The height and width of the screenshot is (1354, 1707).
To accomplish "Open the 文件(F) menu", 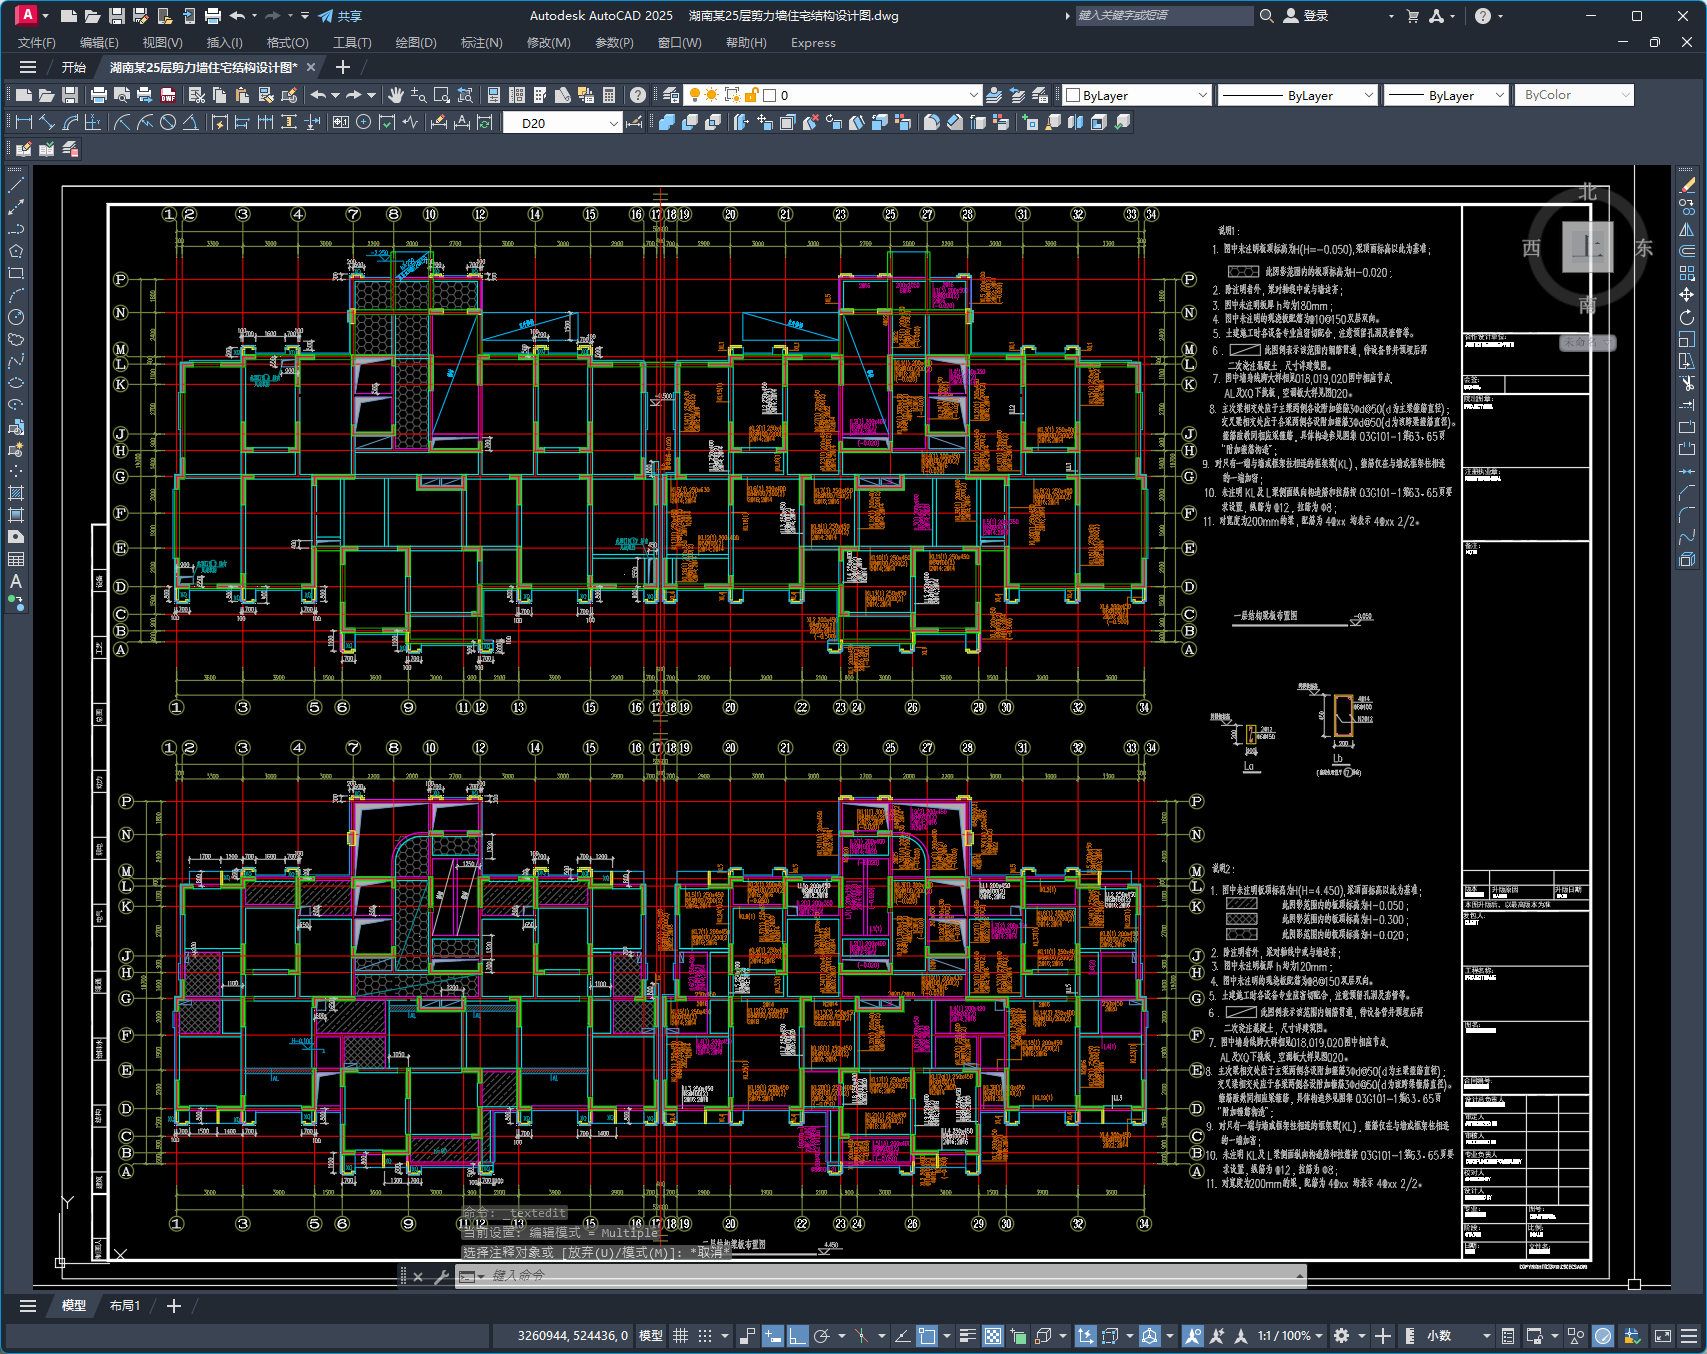I will point(37,43).
